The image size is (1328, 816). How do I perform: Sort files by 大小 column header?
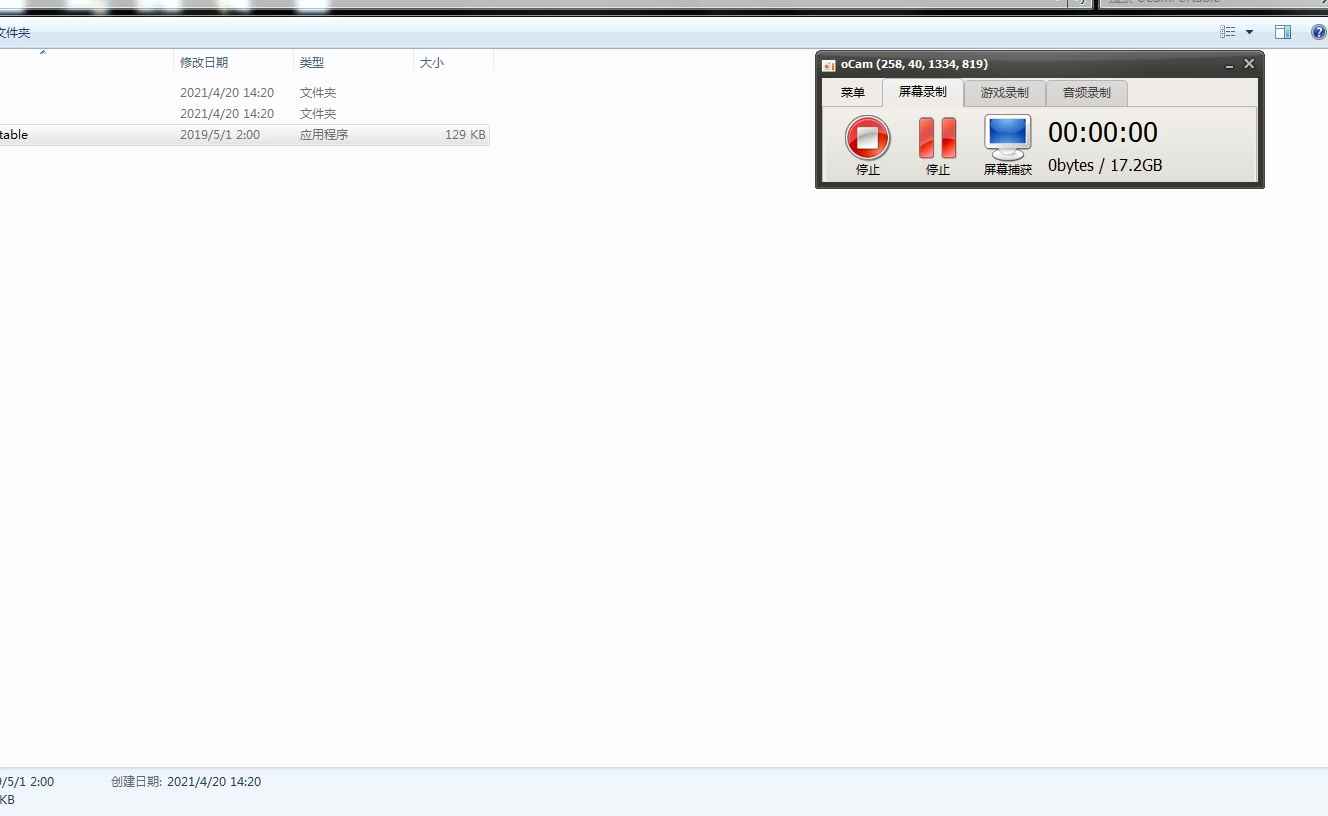431,62
